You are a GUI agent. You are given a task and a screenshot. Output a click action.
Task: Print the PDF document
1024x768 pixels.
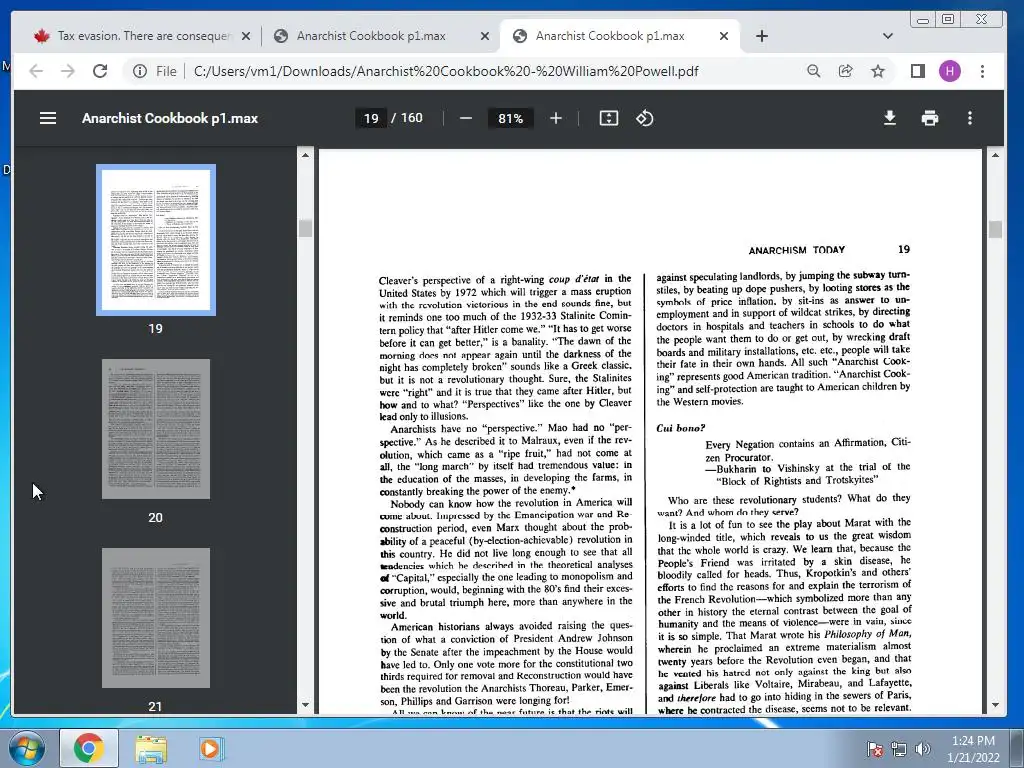930,118
